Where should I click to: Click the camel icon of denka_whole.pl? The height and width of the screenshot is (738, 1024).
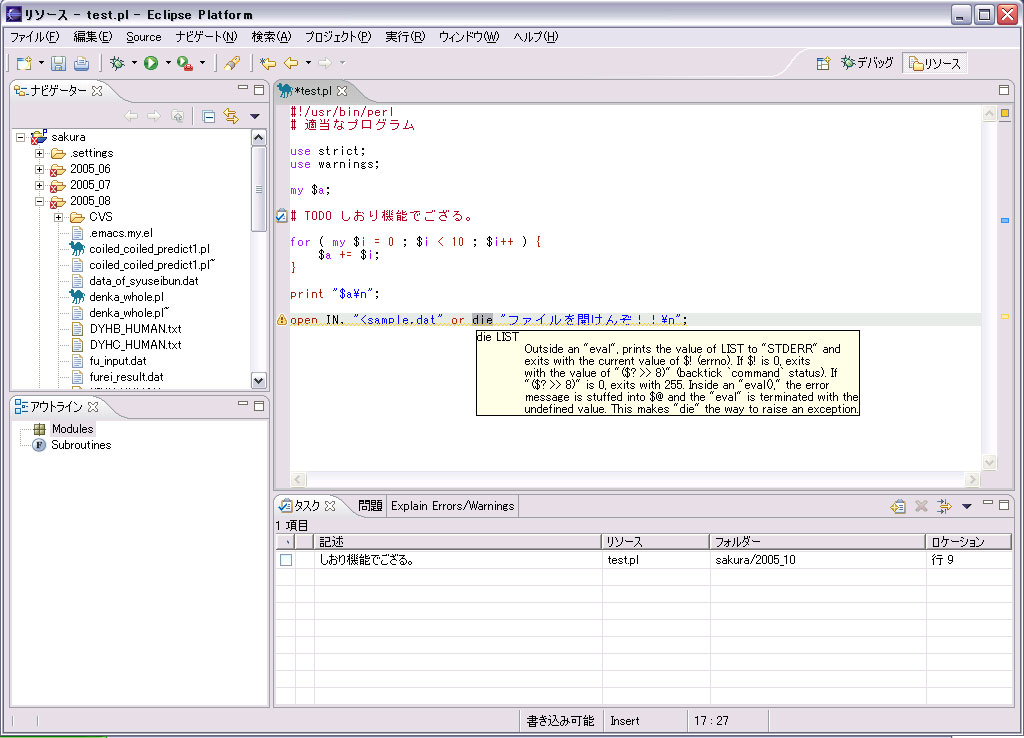[77, 297]
